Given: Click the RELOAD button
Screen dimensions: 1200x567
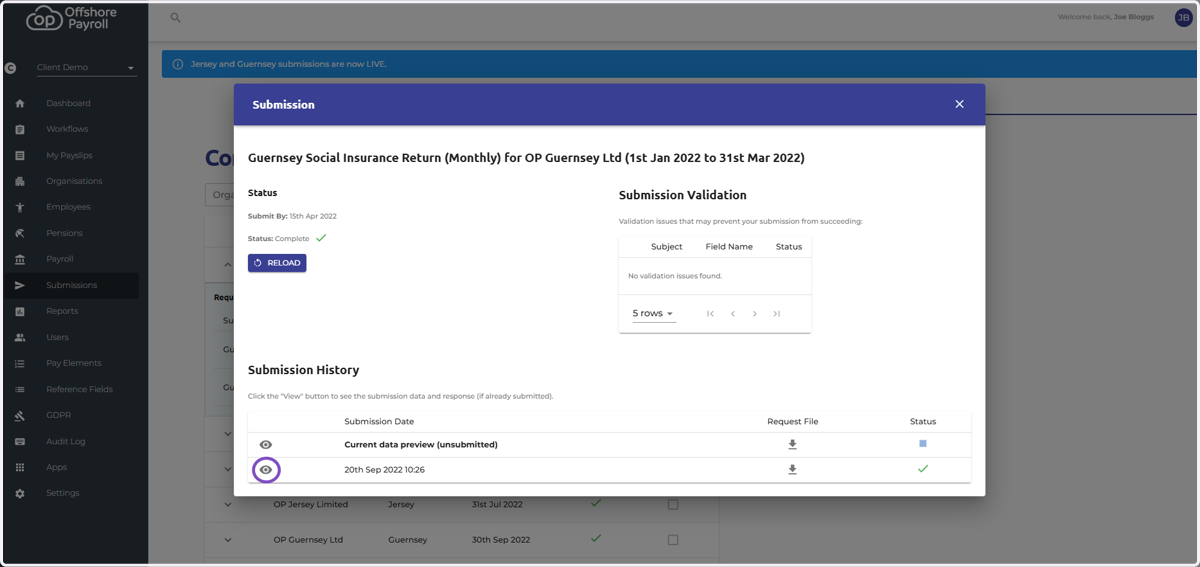Looking at the screenshot, I should click(277, 263).
